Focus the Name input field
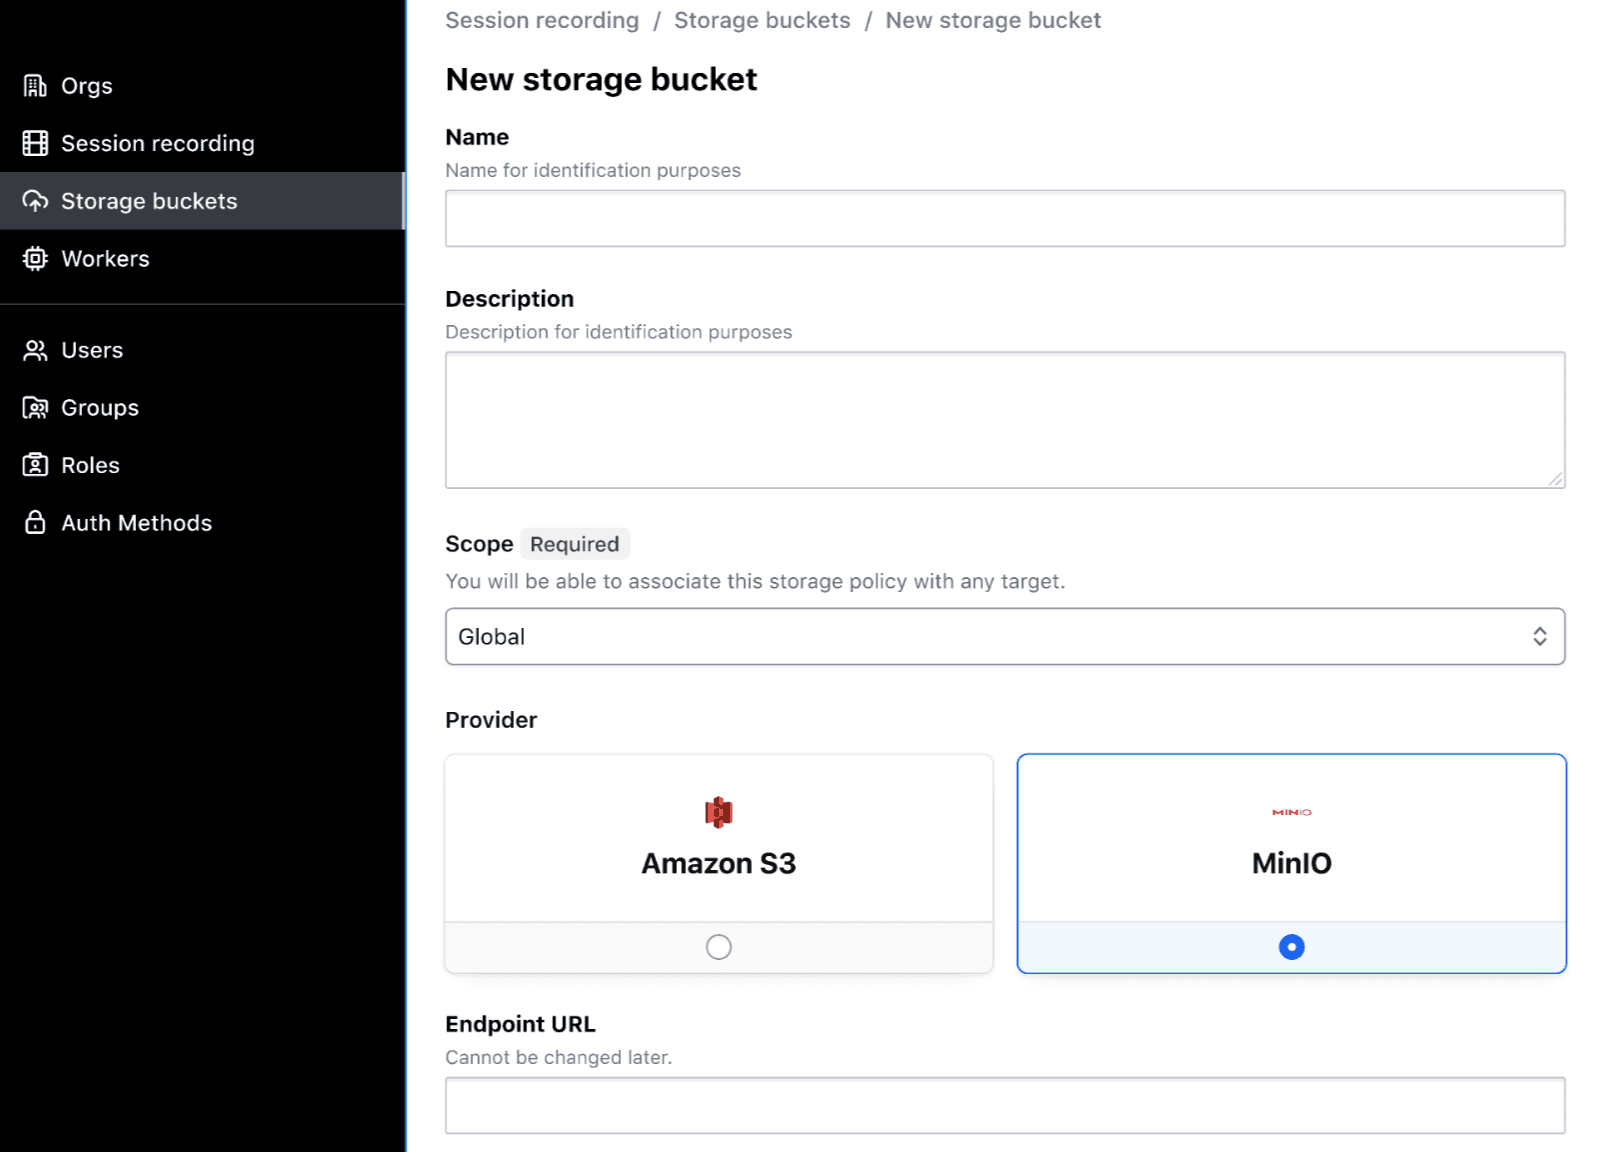Image resolution: width=1598 pixels, height=1152 pixels. pos(1004,219)
